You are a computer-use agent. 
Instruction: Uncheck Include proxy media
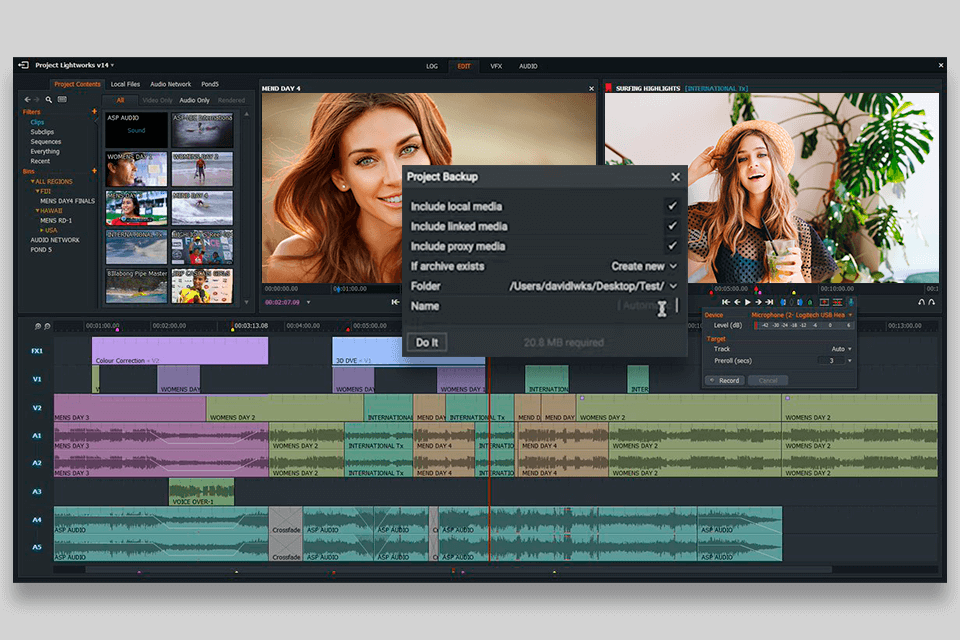point(672,246)
